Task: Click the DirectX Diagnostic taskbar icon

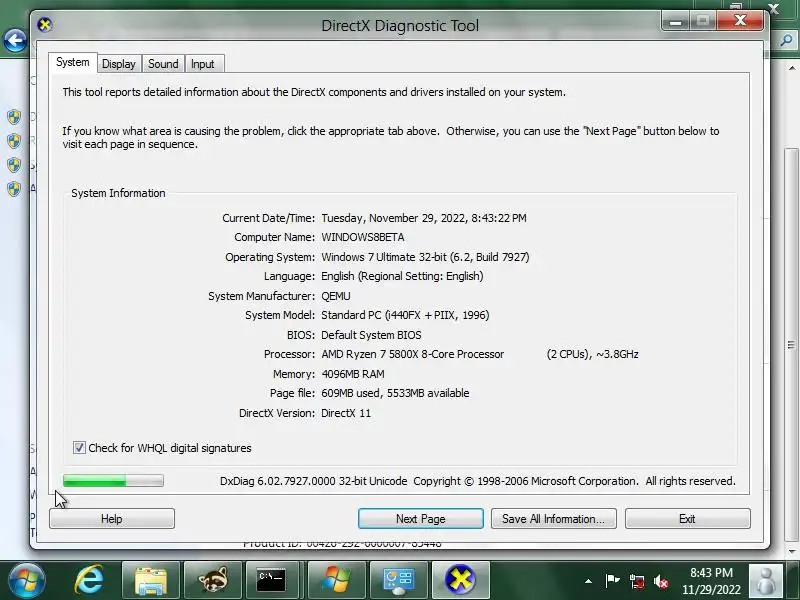Action: click(460, 581)
